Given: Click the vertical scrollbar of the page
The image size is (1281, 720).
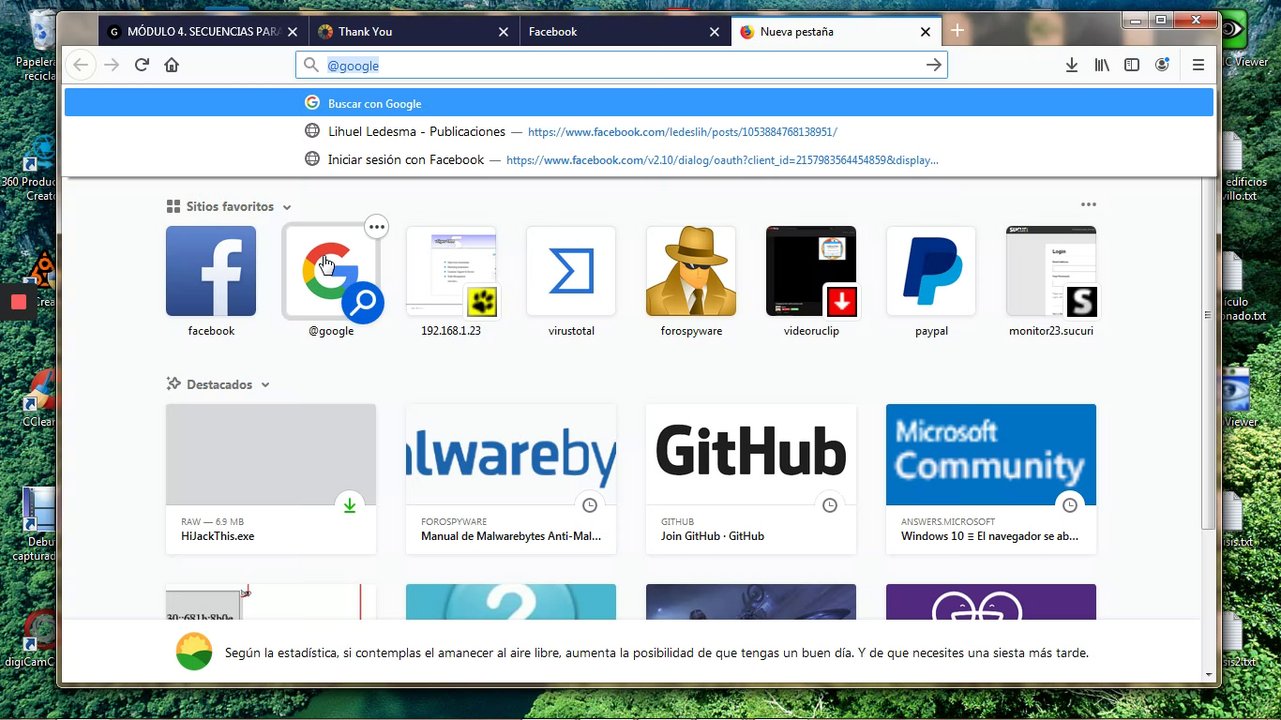Looking at the screenshot, I should [1208, 355].
